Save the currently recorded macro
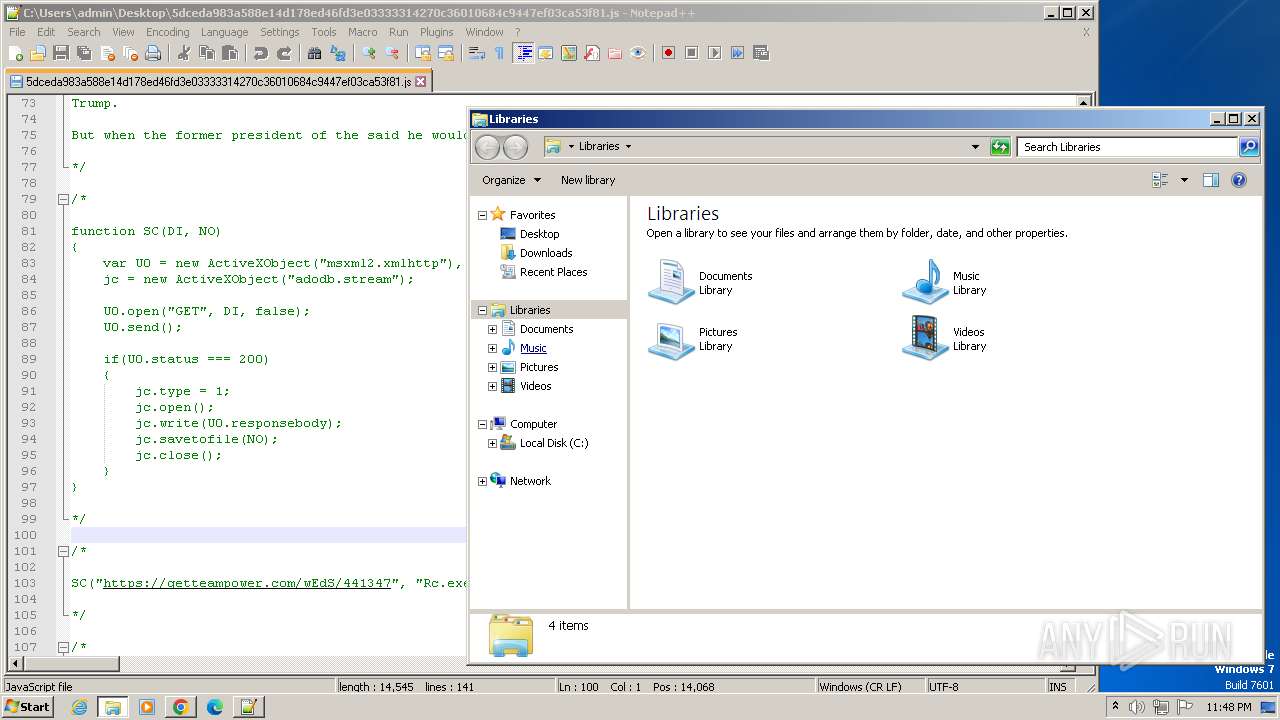The image size is (1280, 720). tap(761, 53)
